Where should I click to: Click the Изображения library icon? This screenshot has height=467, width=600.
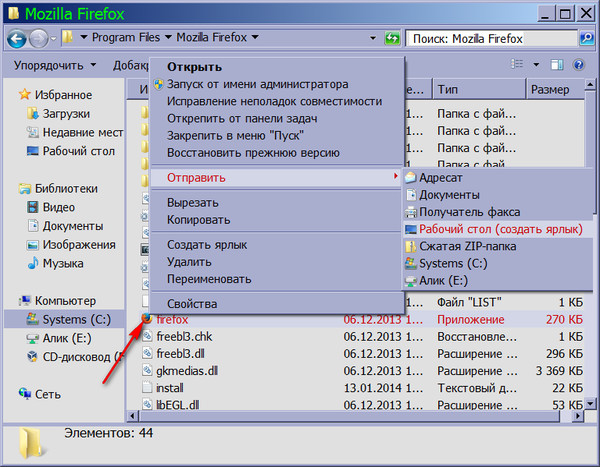[33, 245]
